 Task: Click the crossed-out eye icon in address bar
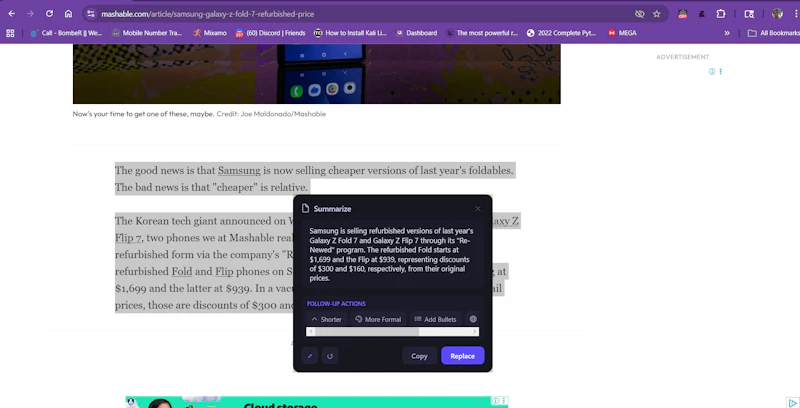tap(639, 14)
